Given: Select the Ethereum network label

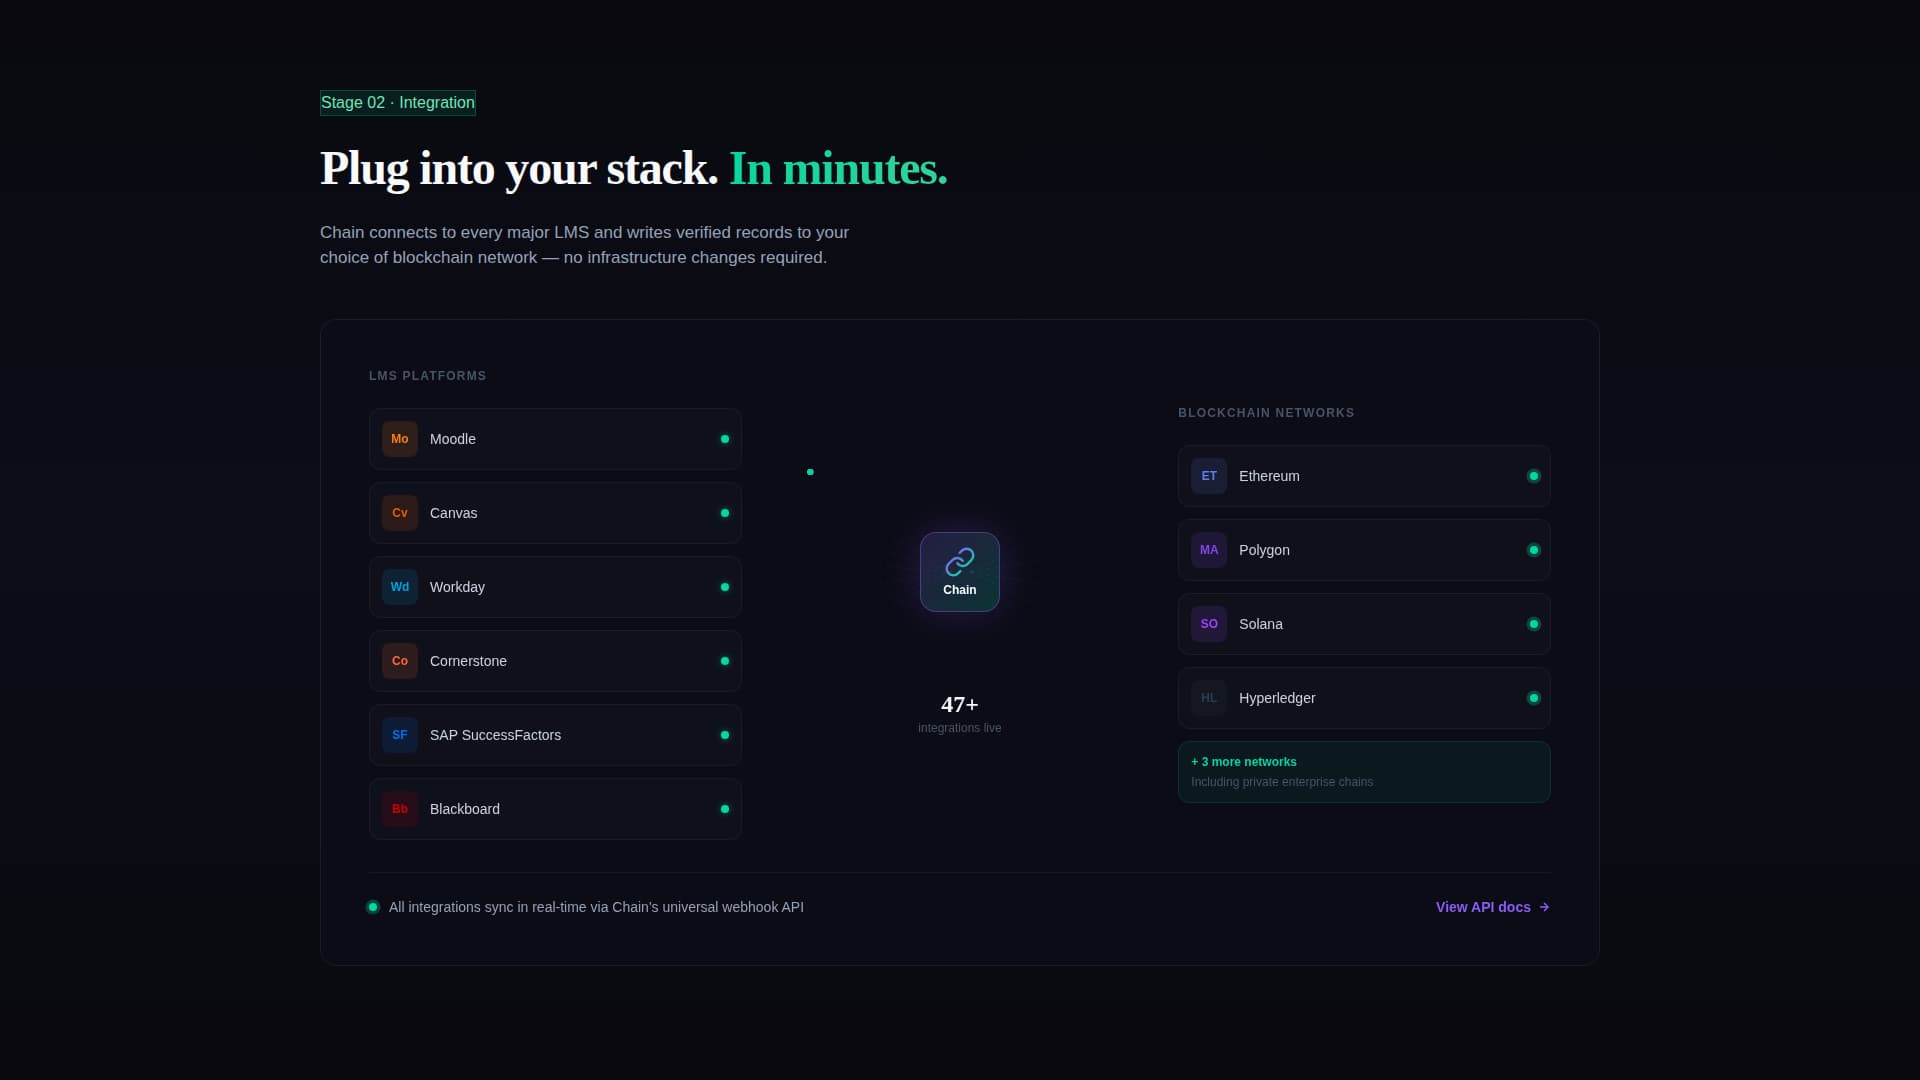Looking at the screenshot, I should pyautogui.click(x=1269, y=476).
